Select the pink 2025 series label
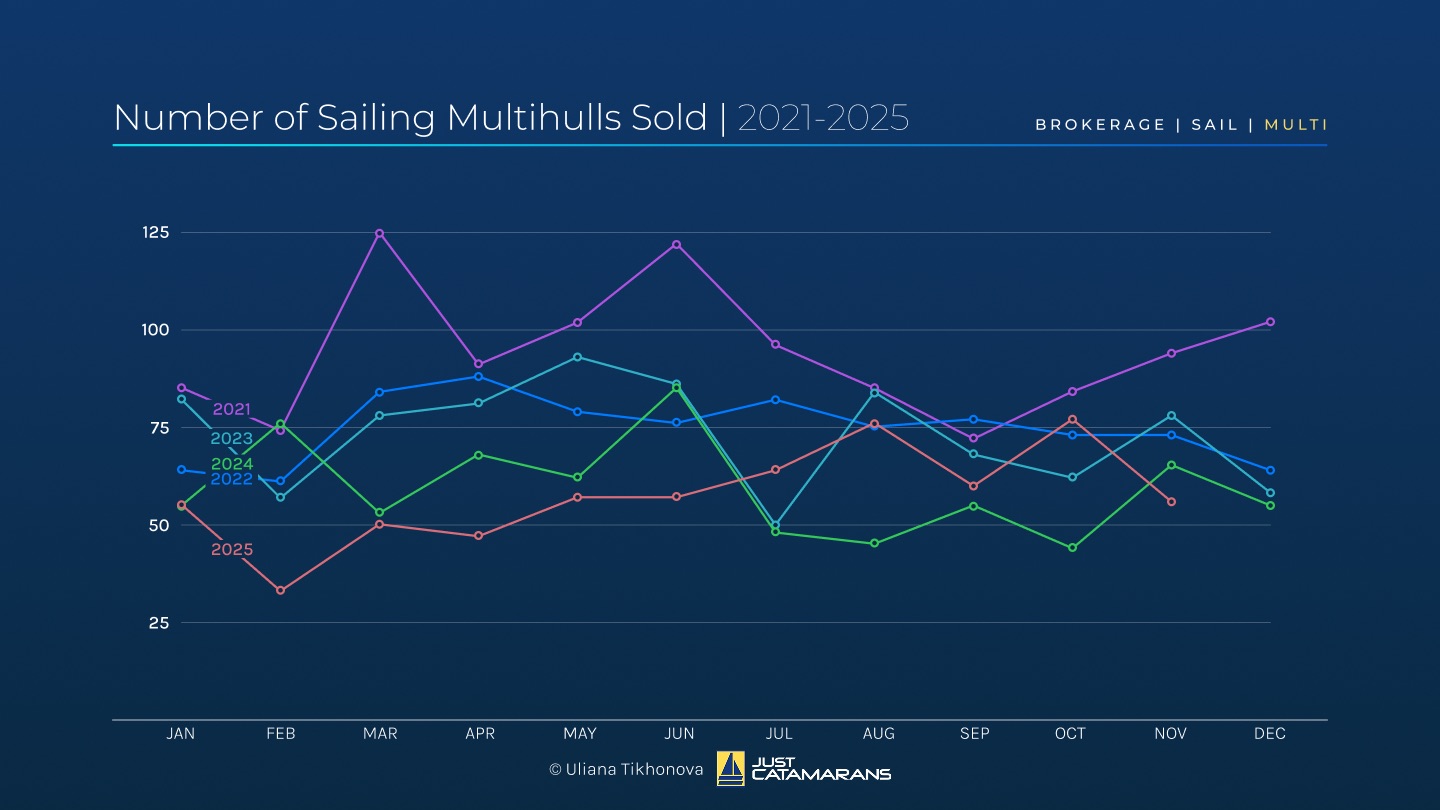 (231, 549)
